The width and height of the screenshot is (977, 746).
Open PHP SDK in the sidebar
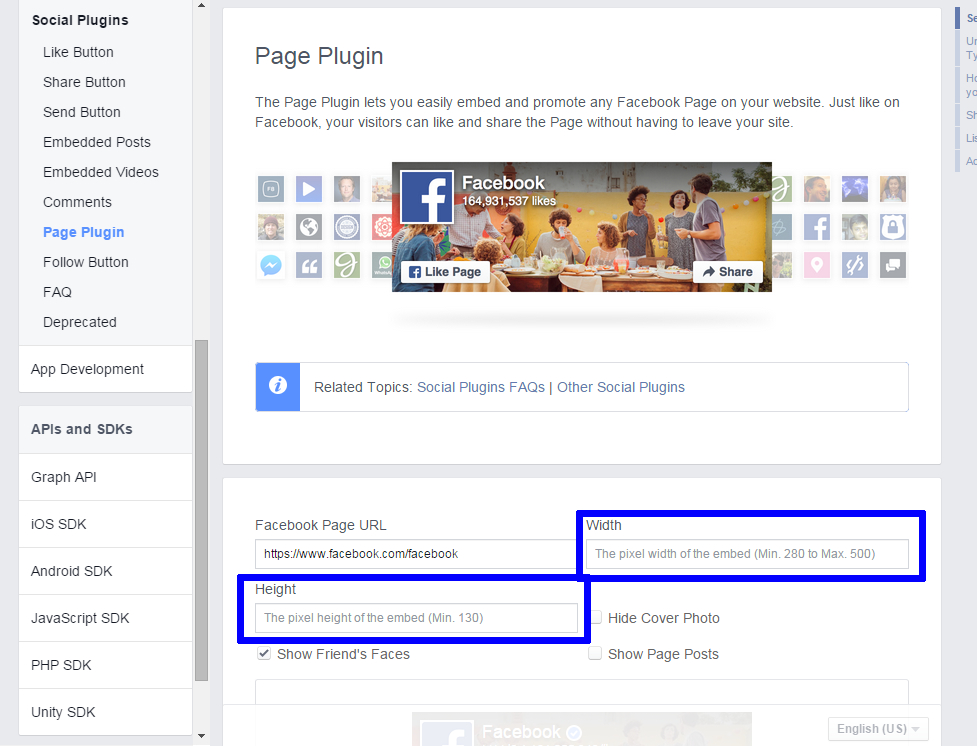[105, 666]
